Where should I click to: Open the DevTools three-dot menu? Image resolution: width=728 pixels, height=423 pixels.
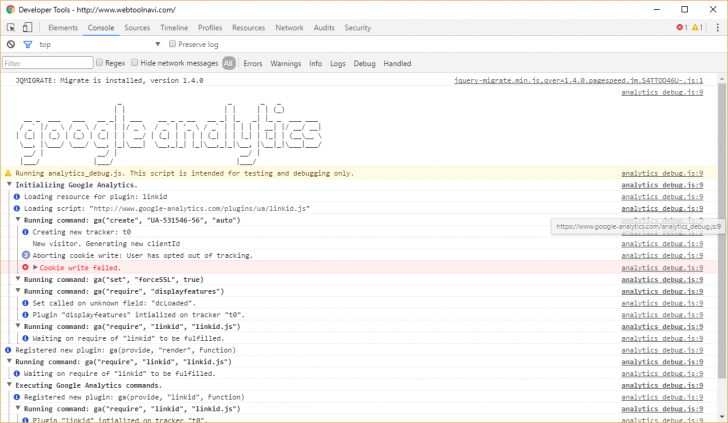pos(718,28)
